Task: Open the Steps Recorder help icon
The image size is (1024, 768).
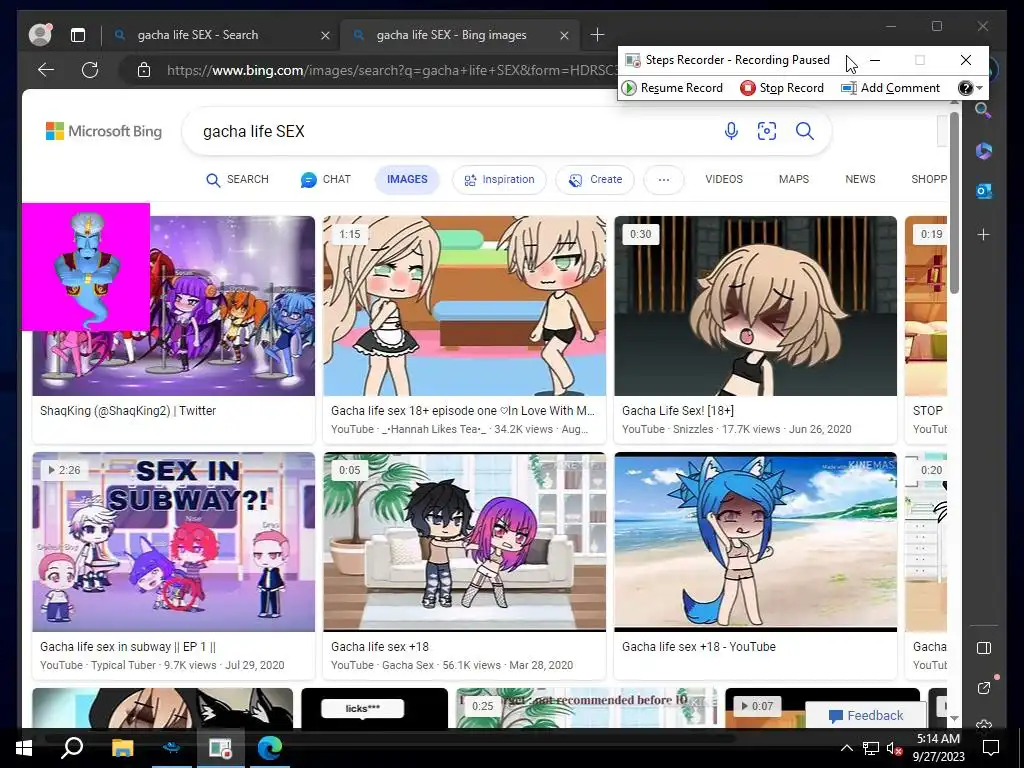Action: 965,88
